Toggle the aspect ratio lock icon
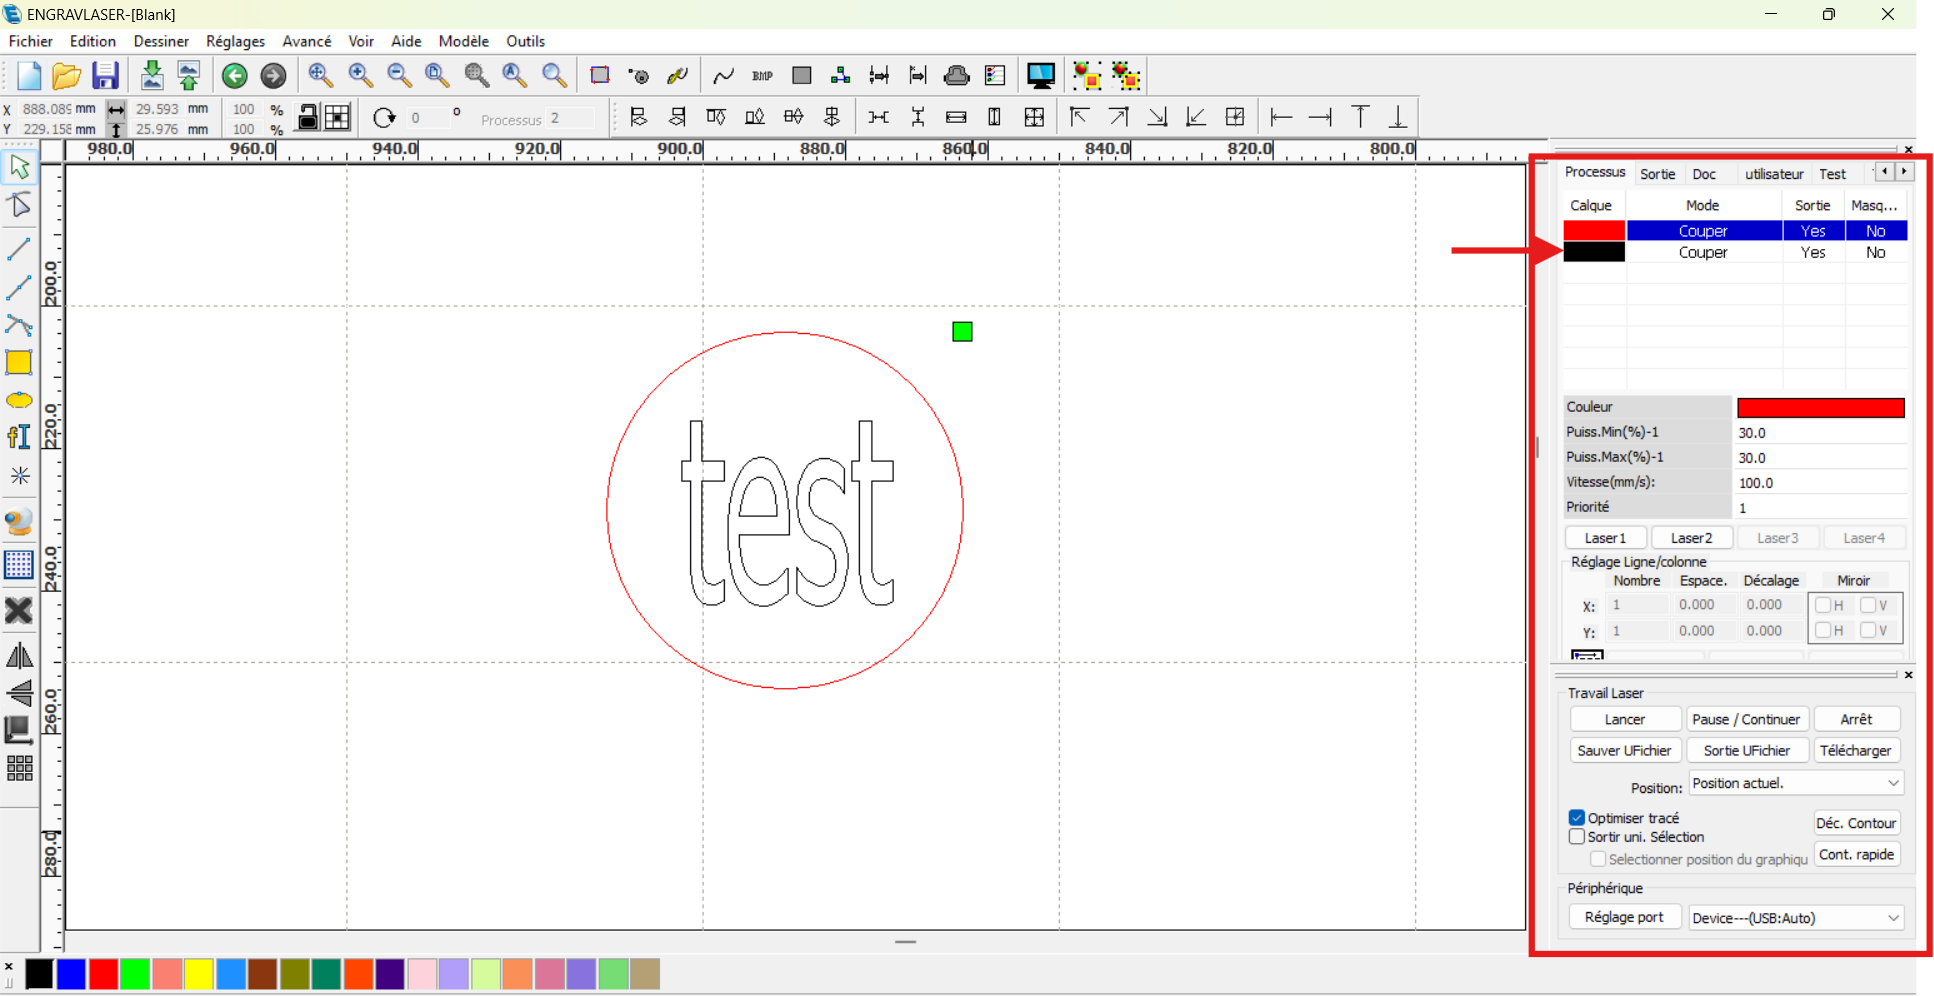1934x996 pixels. pyautogui.click(x=308, y=118)
